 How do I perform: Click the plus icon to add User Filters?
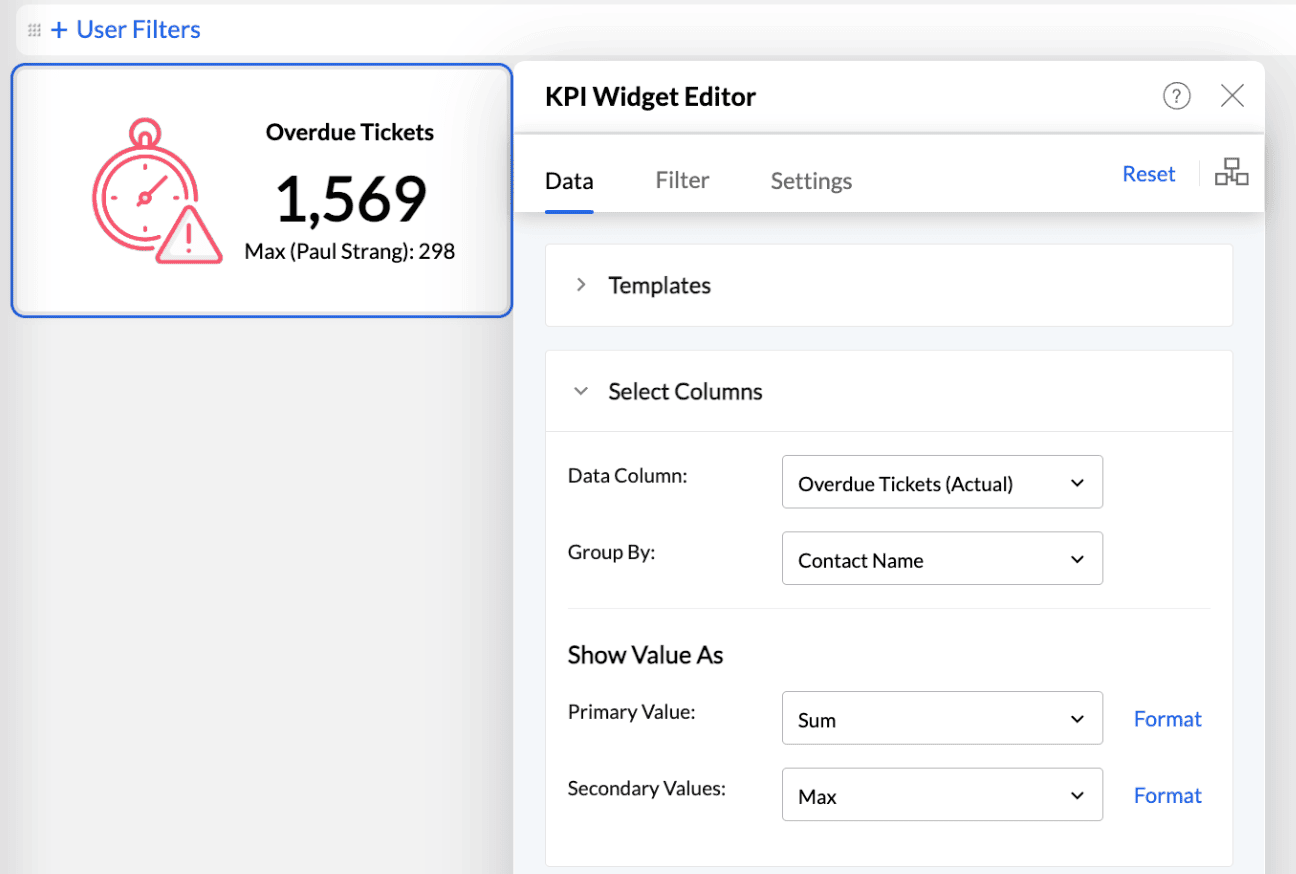coord(59,30)
